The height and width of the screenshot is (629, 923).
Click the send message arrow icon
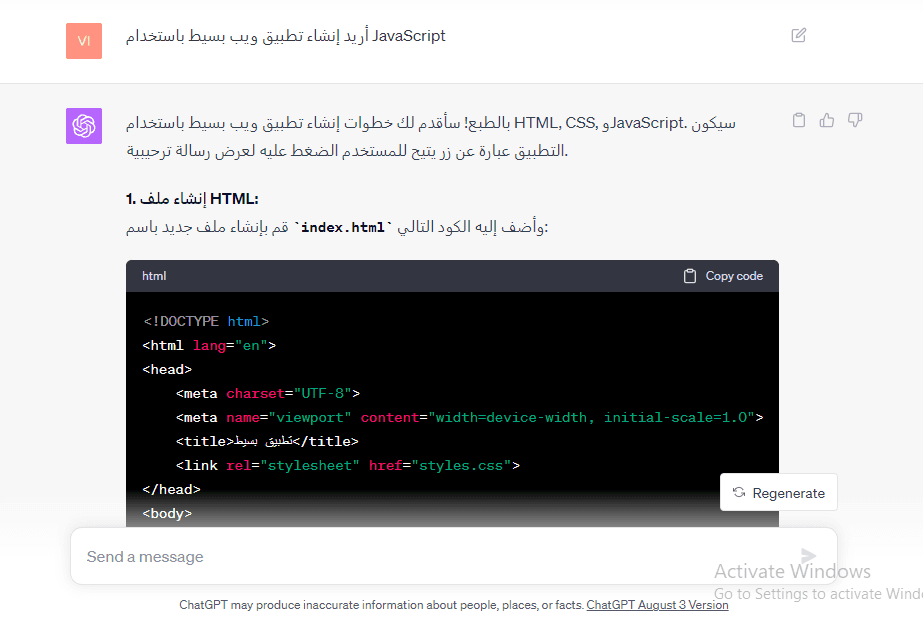(808, 555)
